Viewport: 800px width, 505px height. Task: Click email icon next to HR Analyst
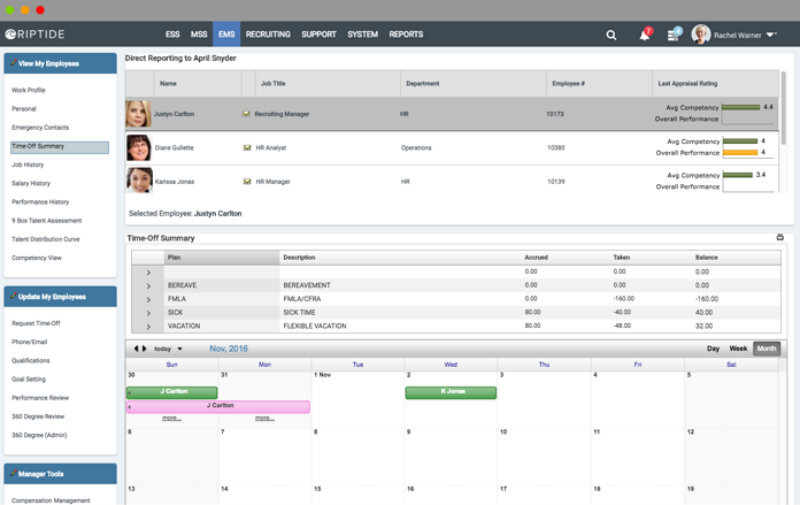(x=247, y=148)
